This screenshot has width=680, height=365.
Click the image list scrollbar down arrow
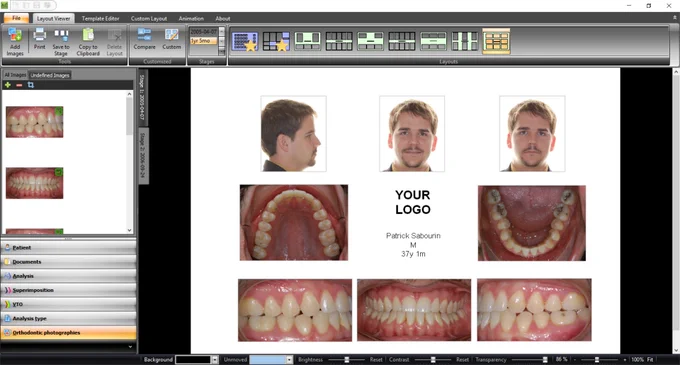129,231
